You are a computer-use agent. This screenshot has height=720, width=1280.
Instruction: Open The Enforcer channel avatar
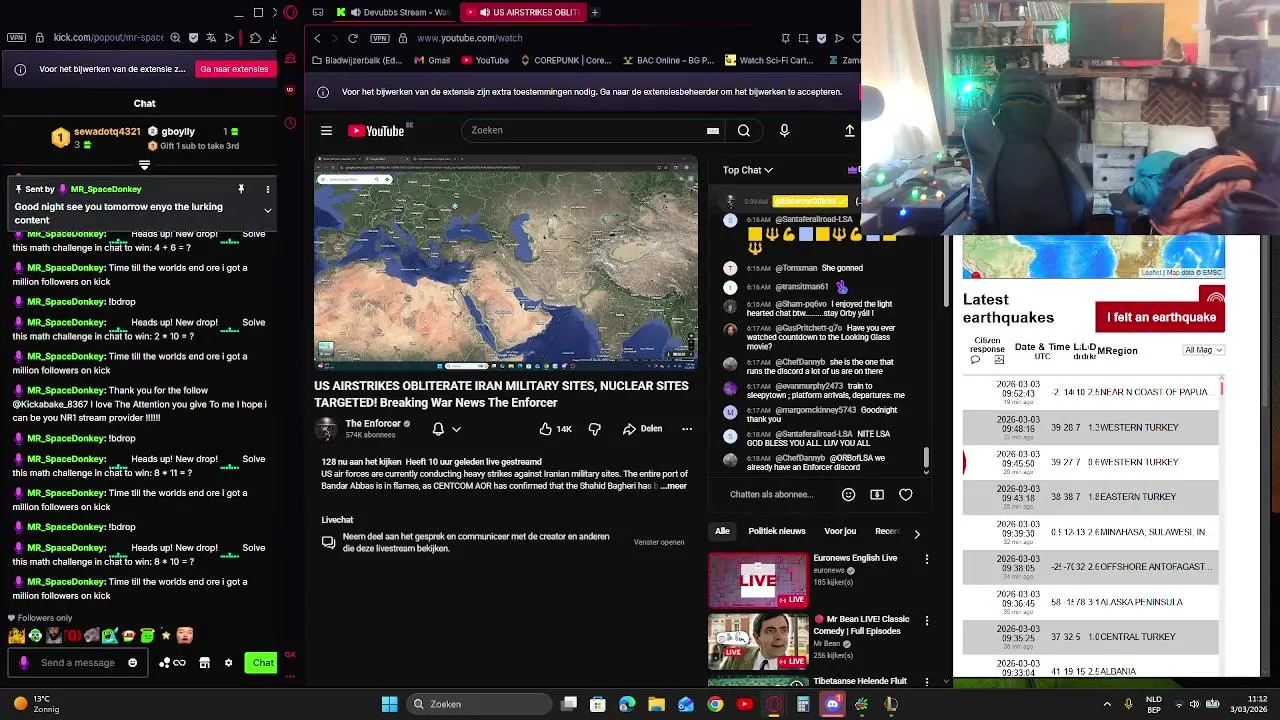[326, 429]
